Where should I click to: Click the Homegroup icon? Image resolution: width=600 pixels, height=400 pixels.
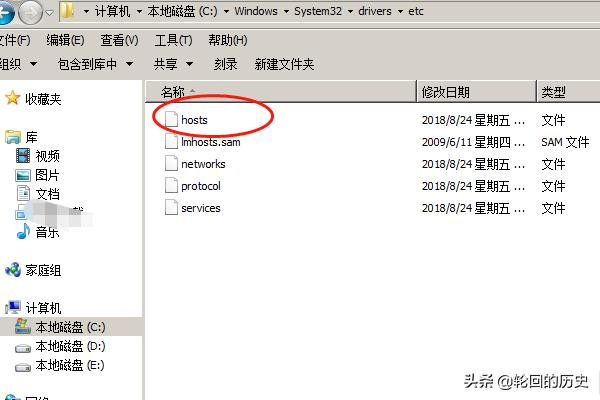tap(13, 270)
